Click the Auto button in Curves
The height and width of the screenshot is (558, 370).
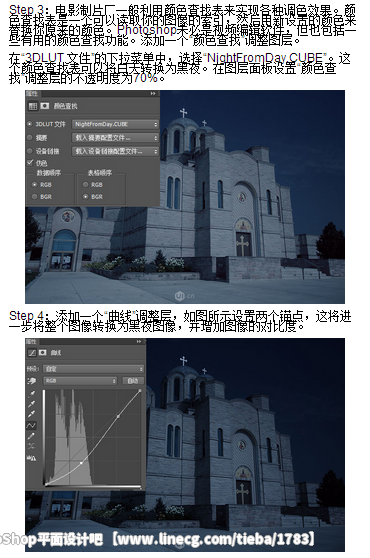[133, 381]
